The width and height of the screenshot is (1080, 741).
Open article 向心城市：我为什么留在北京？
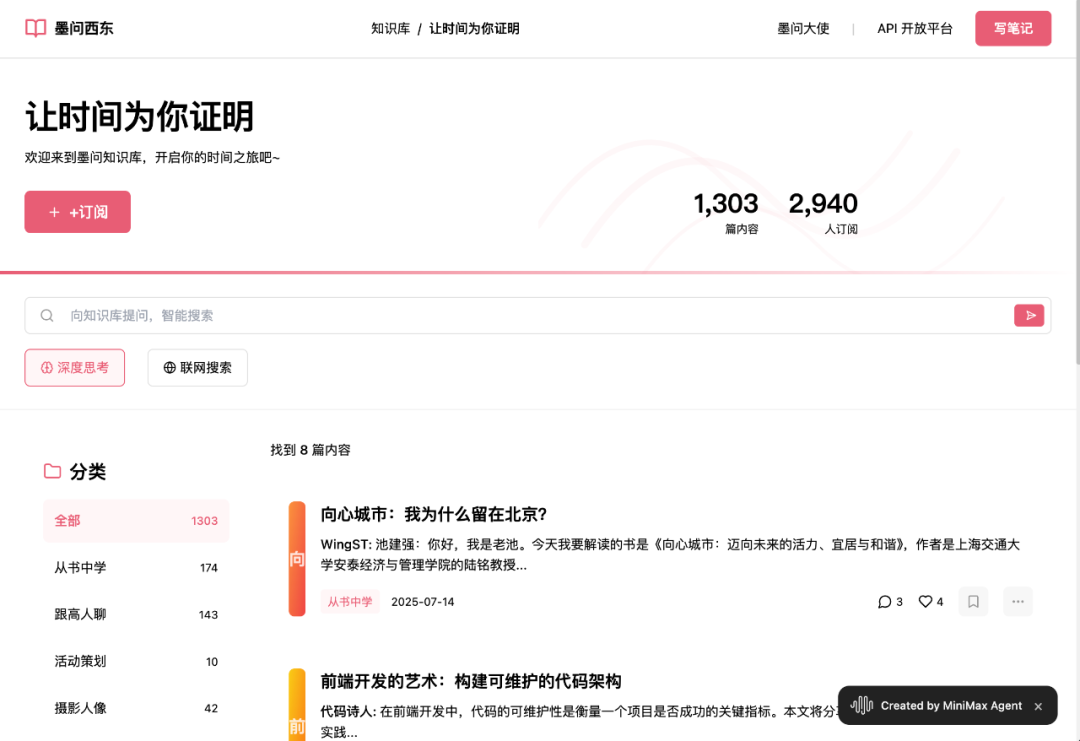pos(434,514)
